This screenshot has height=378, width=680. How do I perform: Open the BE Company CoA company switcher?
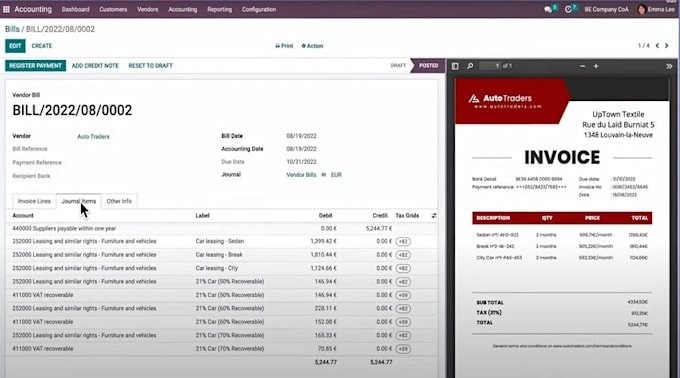pyautogui.click(x=606, y=9)
